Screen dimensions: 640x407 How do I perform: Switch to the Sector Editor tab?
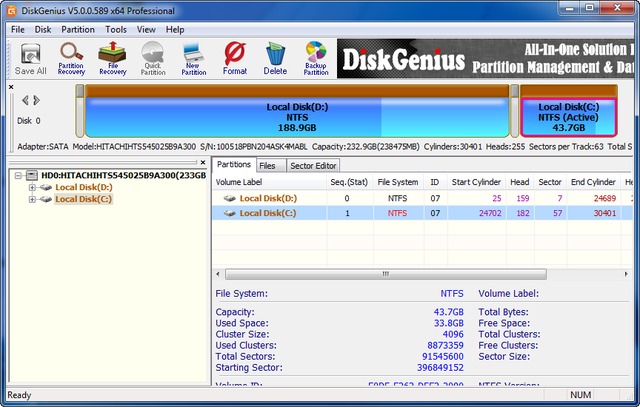313,165
